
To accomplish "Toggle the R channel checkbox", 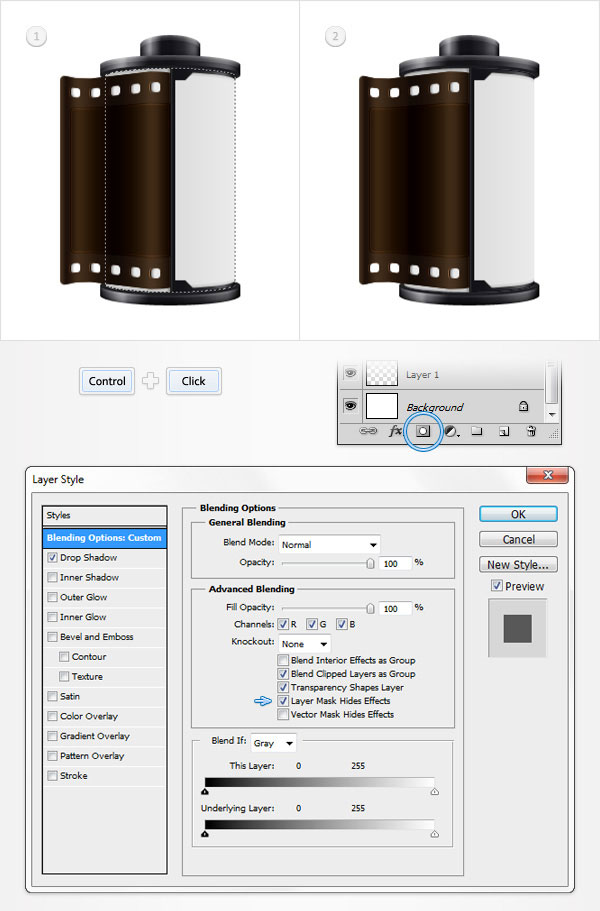I will [283, 624].
